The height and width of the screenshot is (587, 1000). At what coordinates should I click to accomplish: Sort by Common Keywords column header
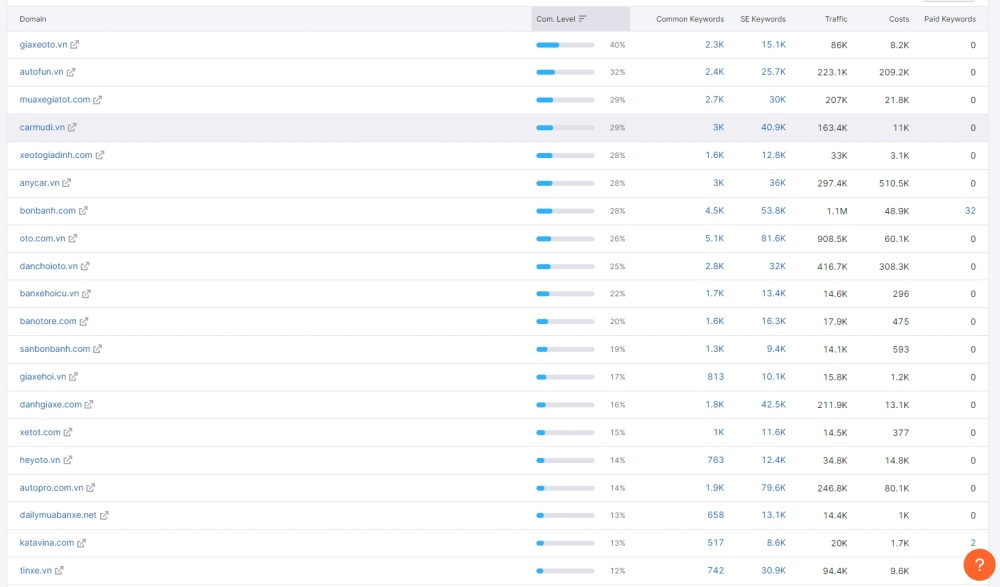click(690, 19)
